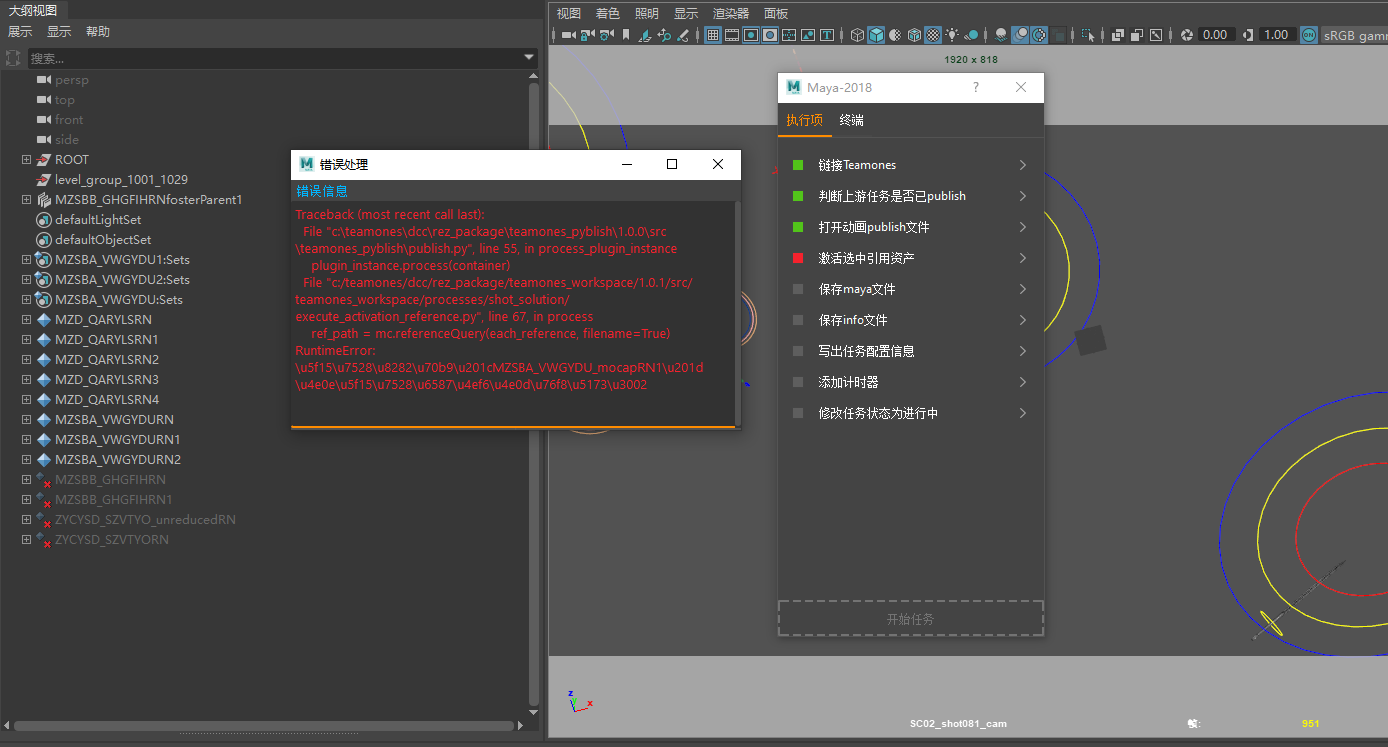
Task: Click the use all lights bulb icon
Action: (x=952, y=35)
